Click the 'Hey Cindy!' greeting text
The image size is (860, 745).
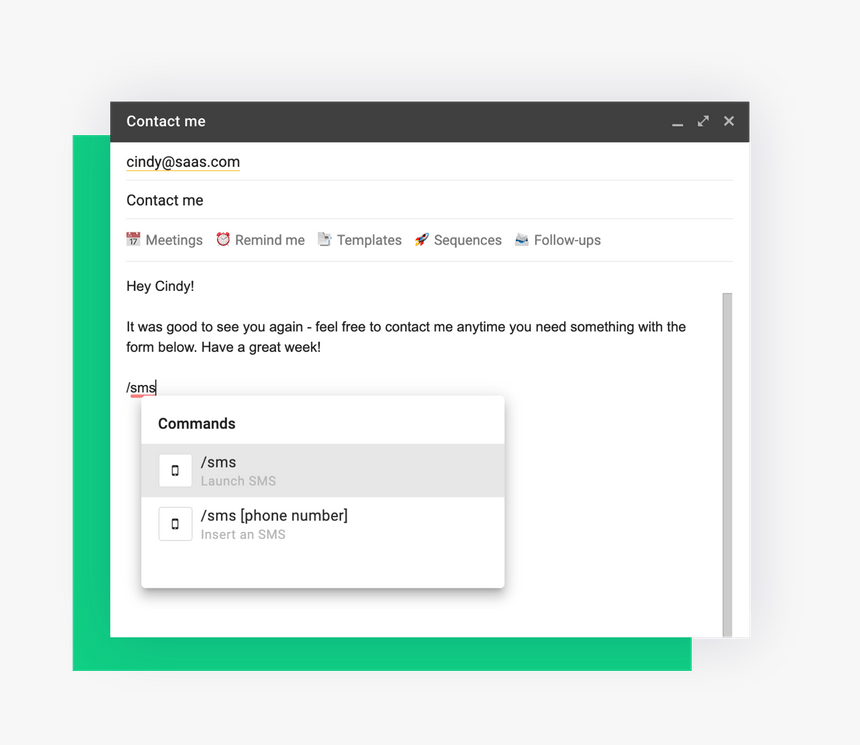click(x=160, y=286)
